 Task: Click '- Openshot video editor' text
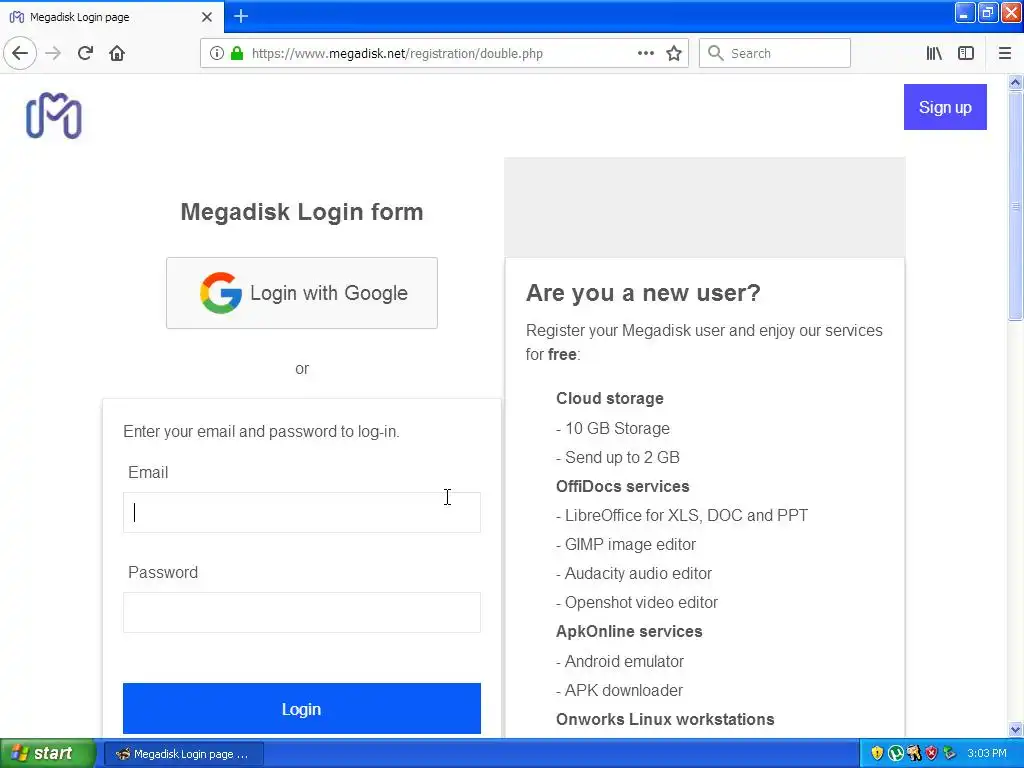coord(637,602)
